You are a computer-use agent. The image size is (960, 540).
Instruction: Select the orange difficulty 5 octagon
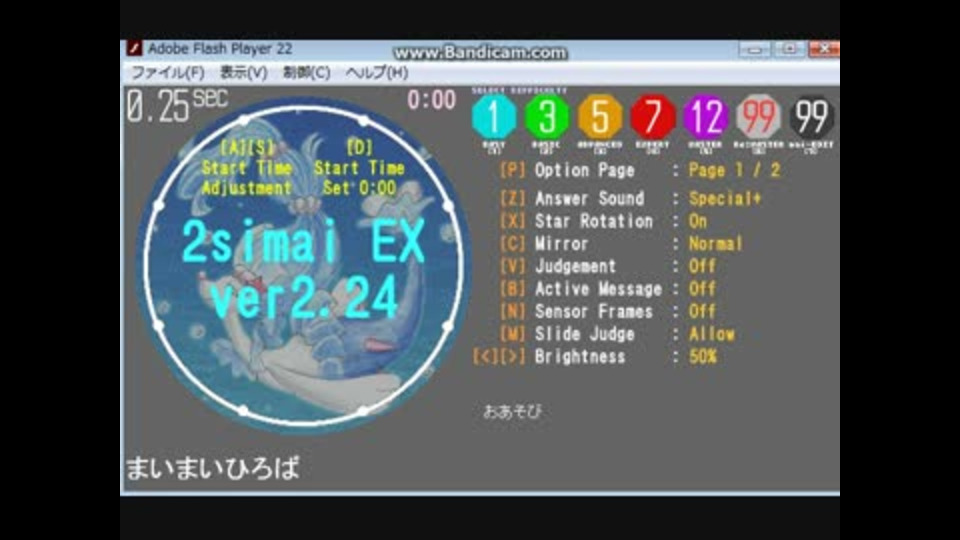click(x=600, y=116)
